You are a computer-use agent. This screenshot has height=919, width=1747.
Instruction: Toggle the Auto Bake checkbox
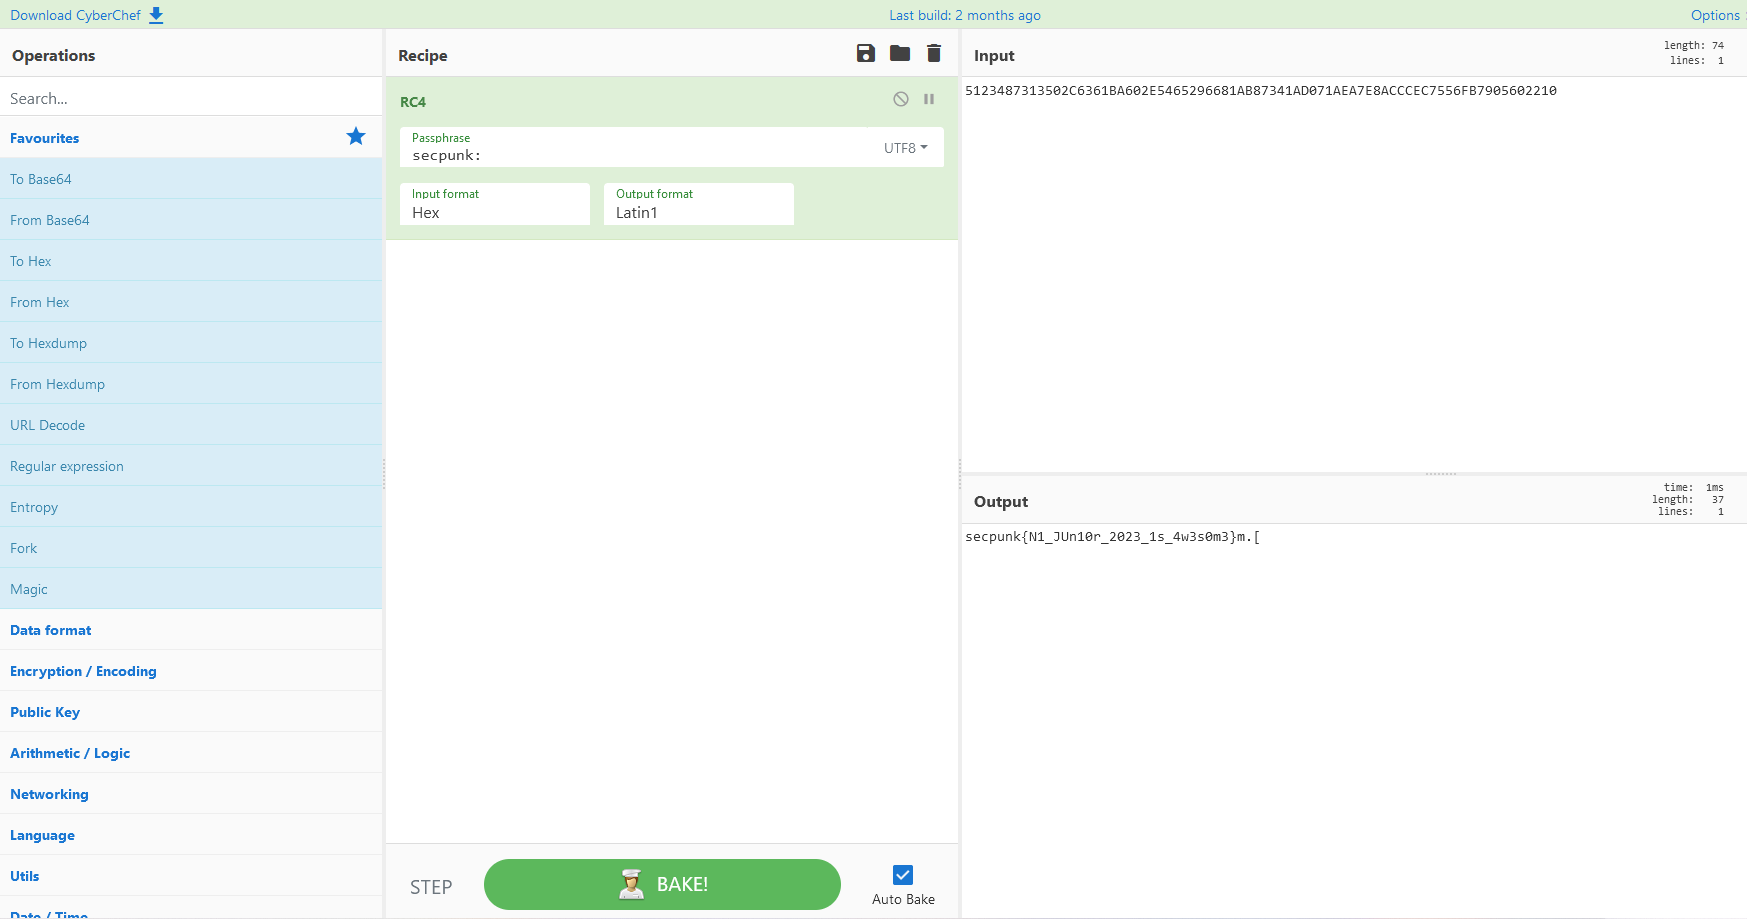(903, 875)
